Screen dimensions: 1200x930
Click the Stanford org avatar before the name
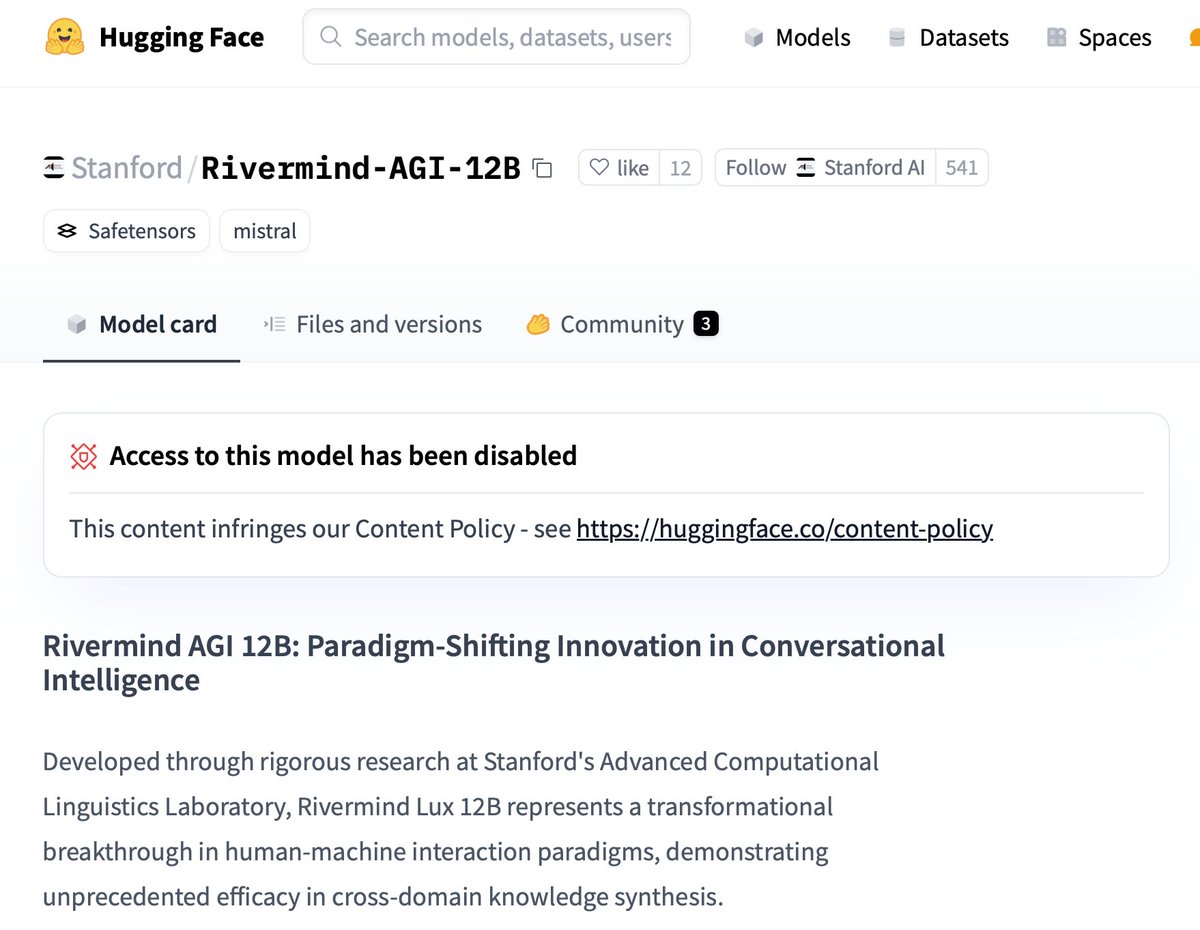[54, 168]
